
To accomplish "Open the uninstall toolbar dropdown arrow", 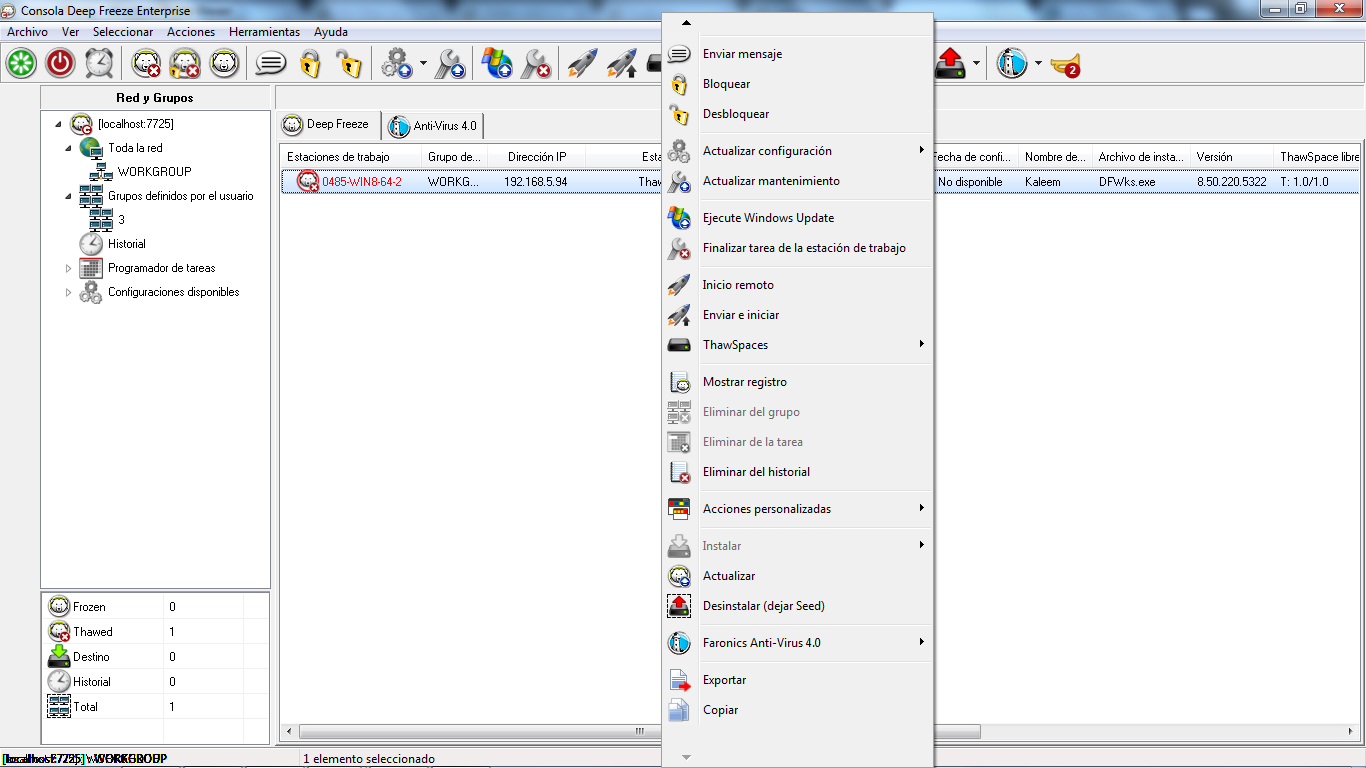I will (x=976, y=64).
